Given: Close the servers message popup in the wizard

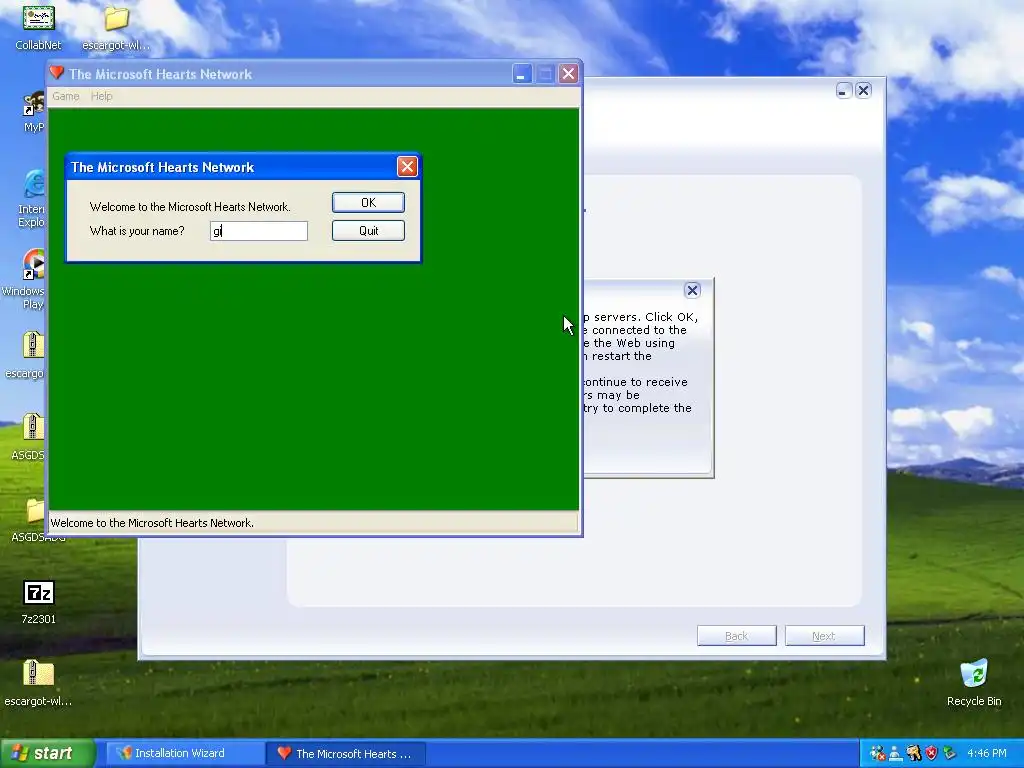Looking at the screenshot, I should pos(692,290).
